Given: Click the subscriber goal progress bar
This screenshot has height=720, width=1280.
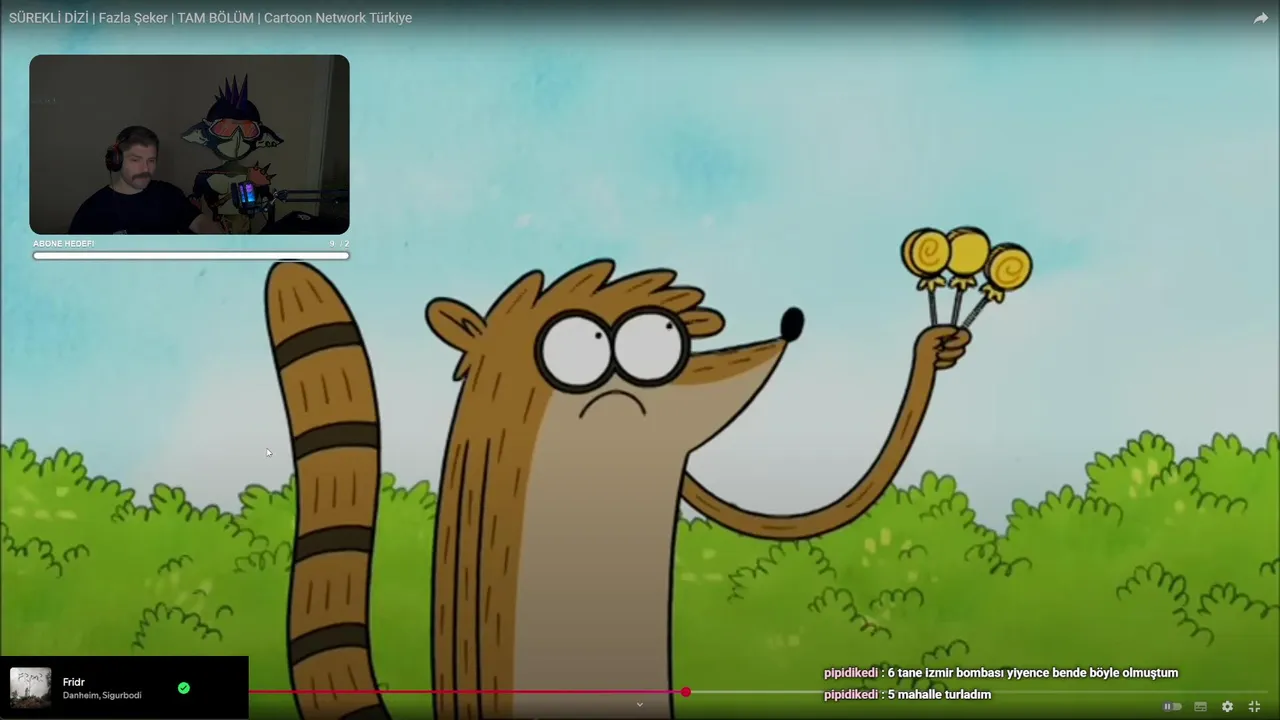Looking at the screenshot, I should click(191, 256).
